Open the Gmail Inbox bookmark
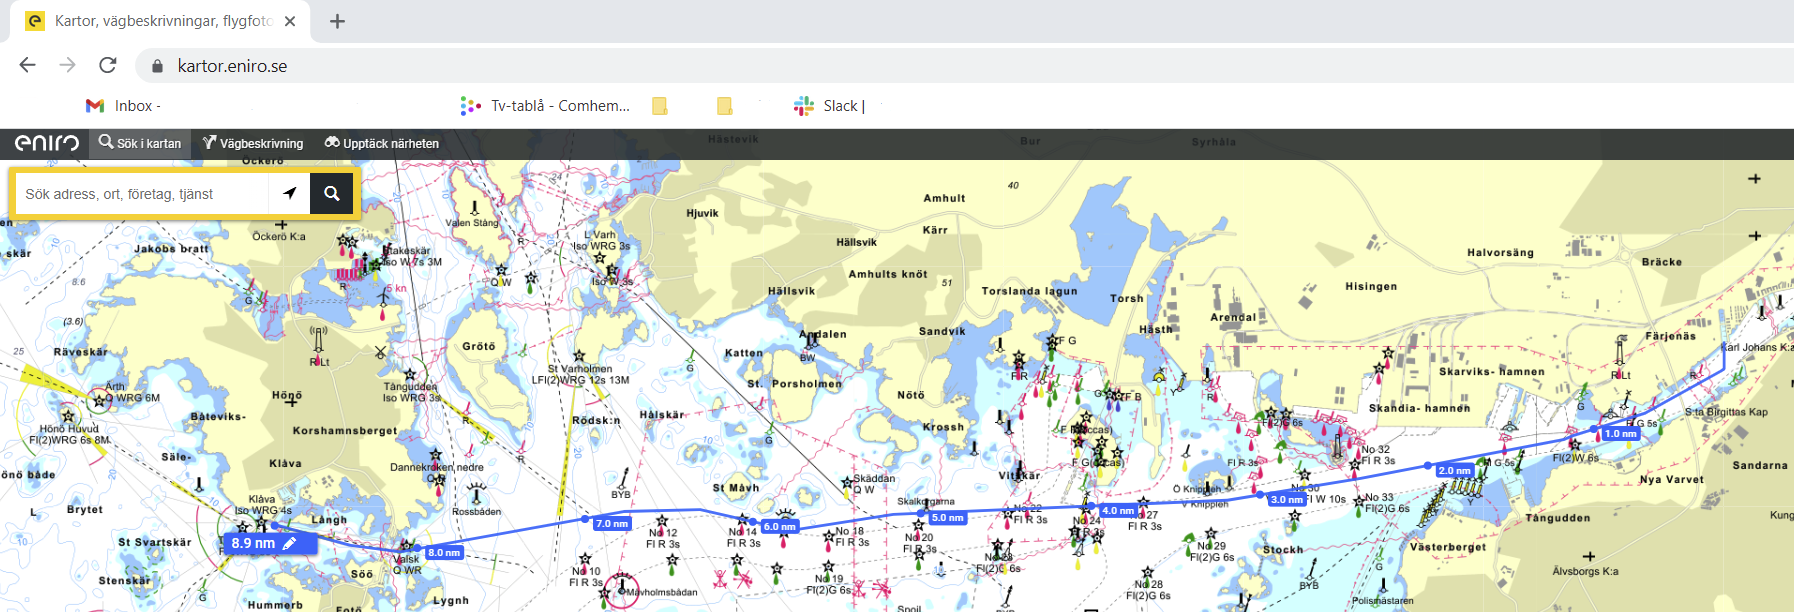 pyautogui.click(x=123, y=106)
